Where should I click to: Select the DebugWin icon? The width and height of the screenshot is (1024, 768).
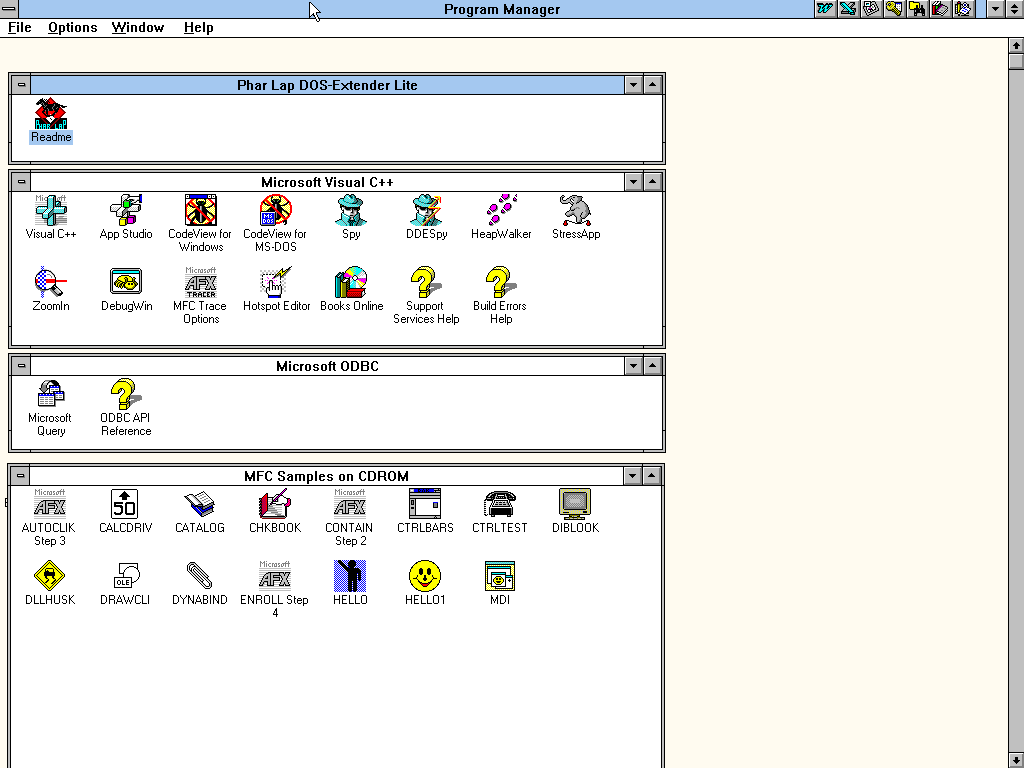[x=126, y=281]
